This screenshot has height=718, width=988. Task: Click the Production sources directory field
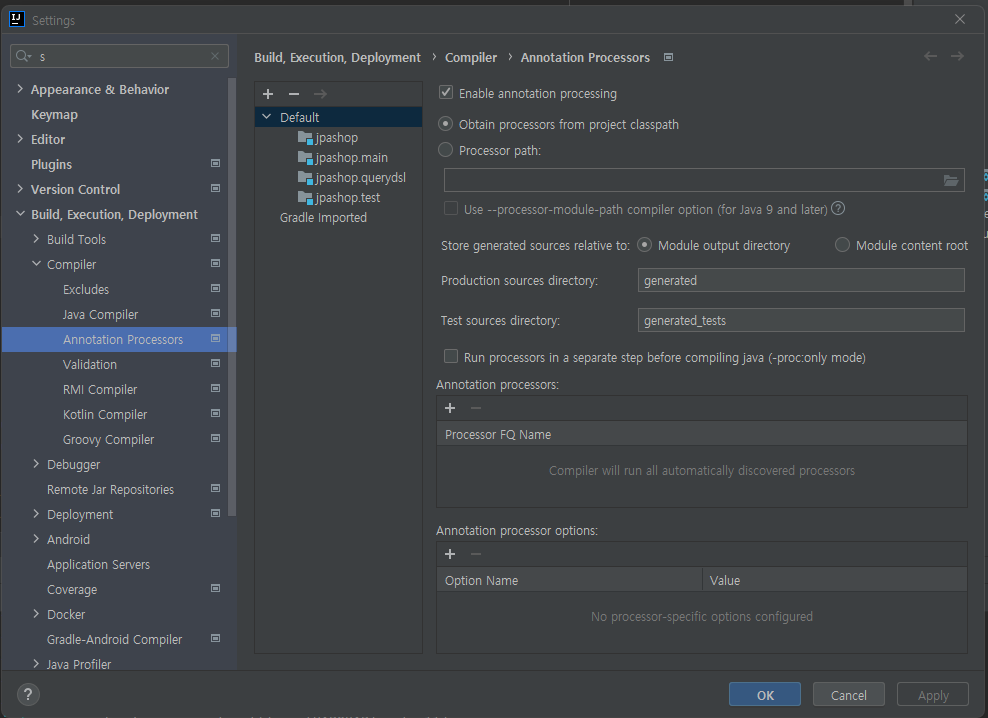(x=801, y=280)
